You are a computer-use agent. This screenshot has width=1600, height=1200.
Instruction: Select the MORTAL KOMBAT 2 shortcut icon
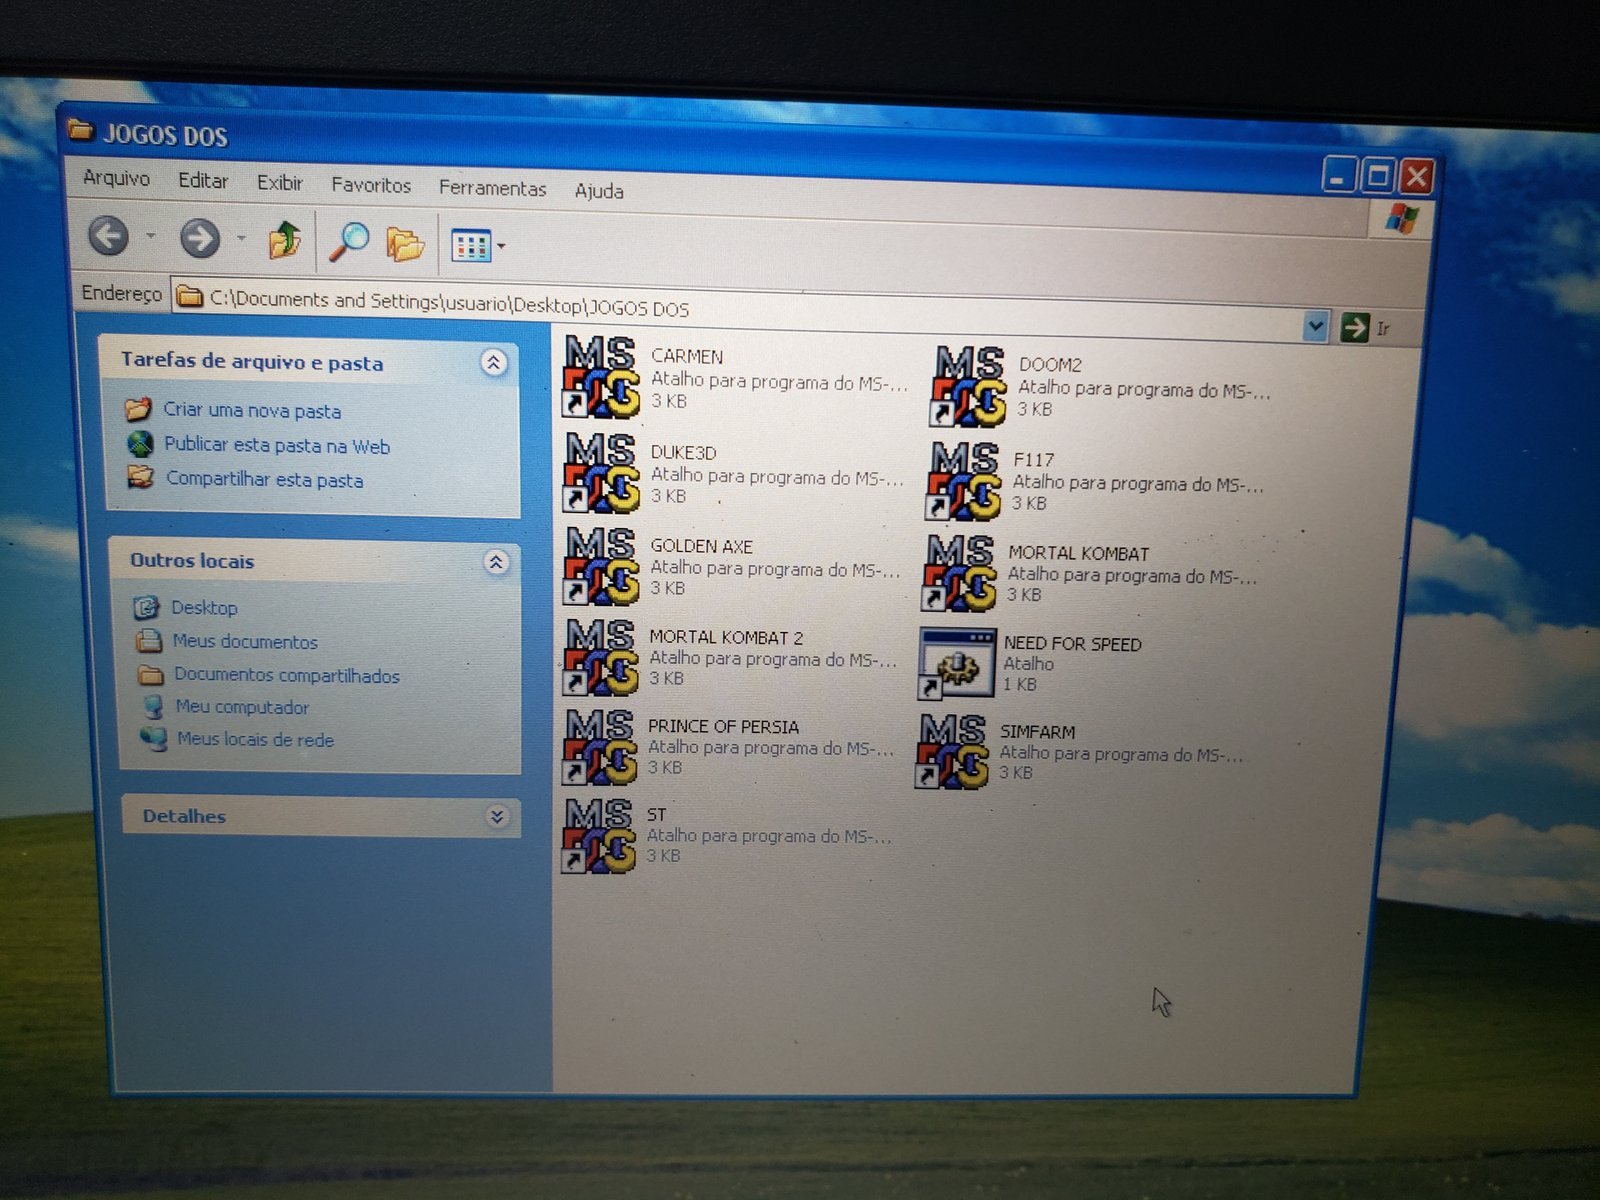600,657
